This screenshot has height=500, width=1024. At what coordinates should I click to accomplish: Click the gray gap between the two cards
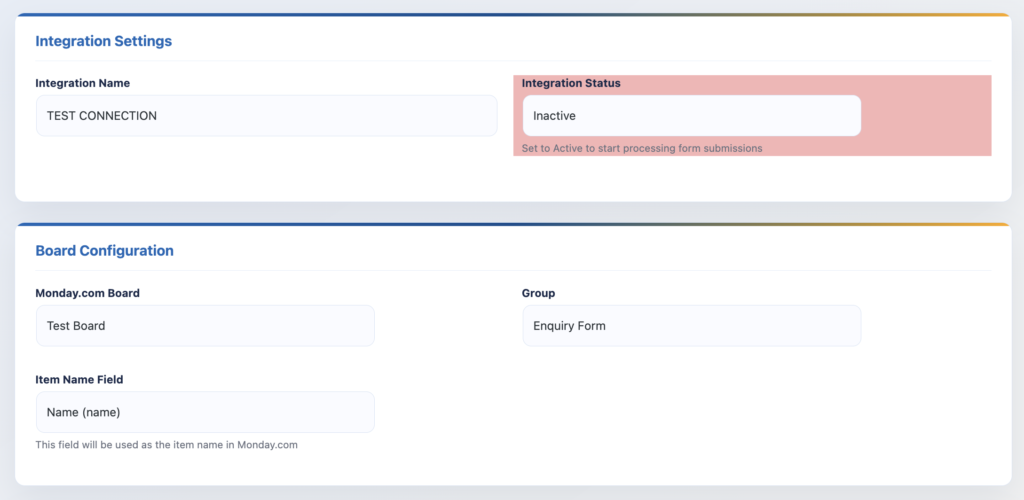click(512, 212)
